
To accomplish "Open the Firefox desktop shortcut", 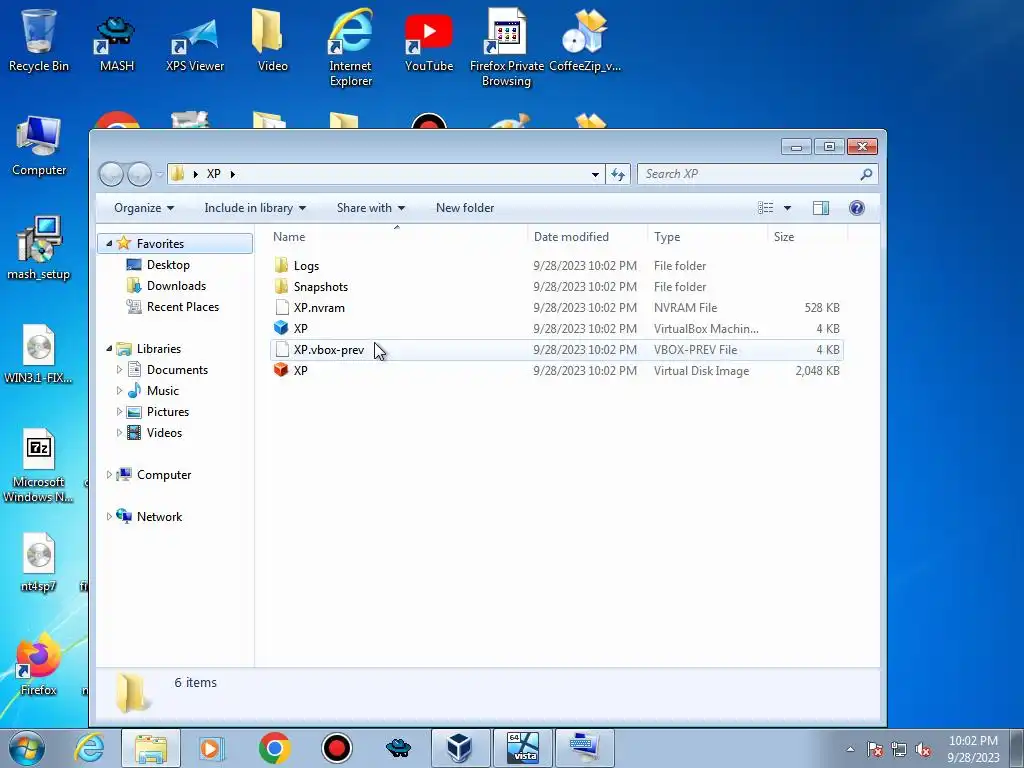I will pyautogui.click(x=39, y=663).
